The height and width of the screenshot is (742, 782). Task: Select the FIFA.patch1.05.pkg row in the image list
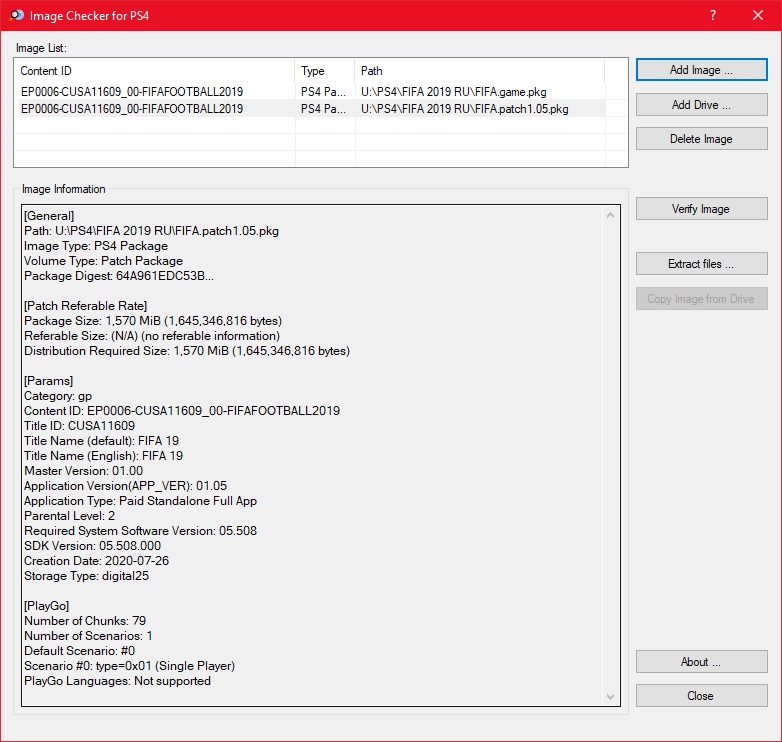[310, 109]
